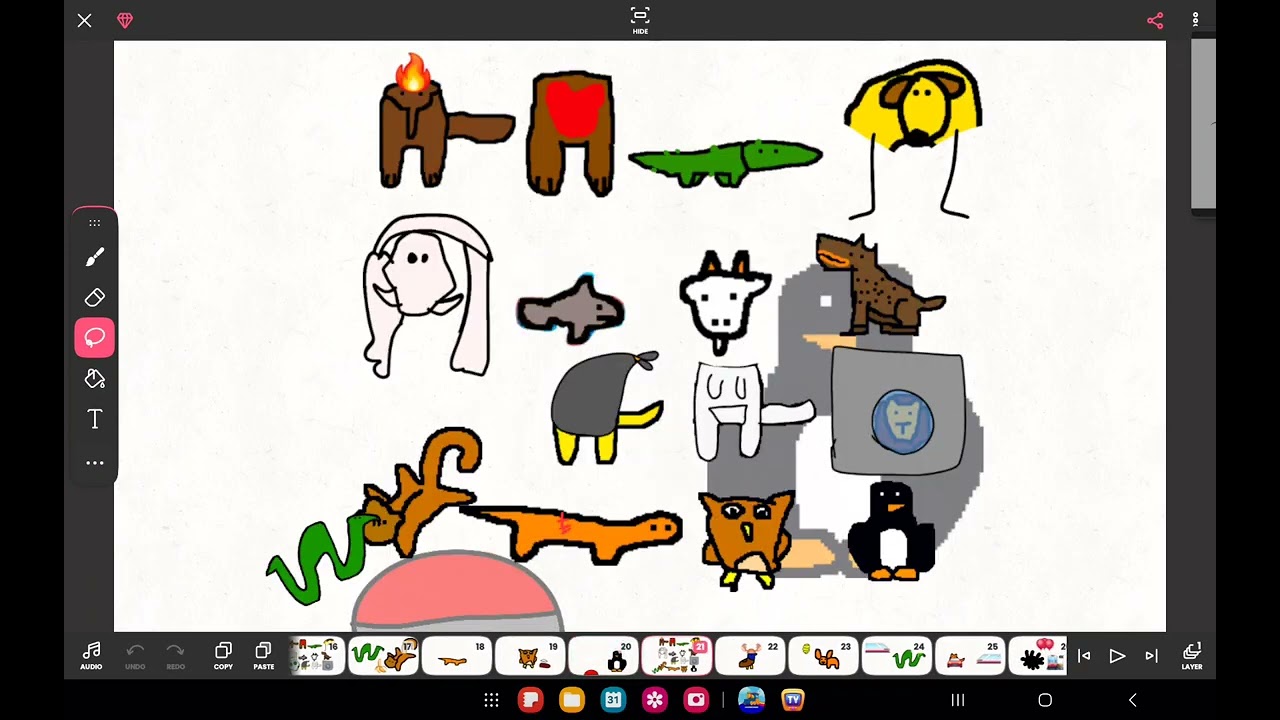Tap the Recents navigation button

958,700
